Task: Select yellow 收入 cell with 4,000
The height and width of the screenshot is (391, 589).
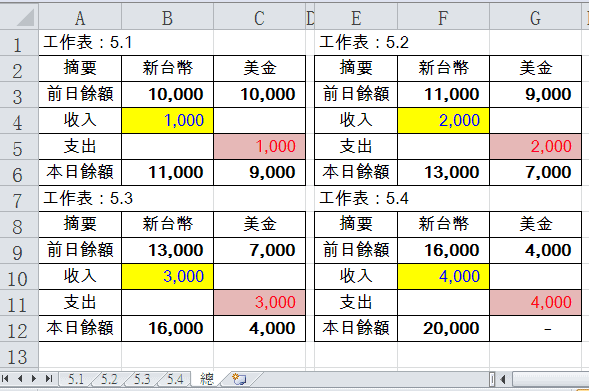Action: click(x=443, y=276)
